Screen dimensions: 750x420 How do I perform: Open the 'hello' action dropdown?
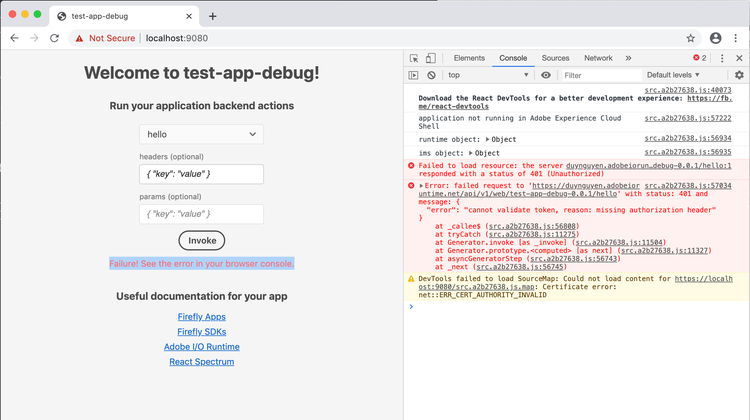click(201, 134)
